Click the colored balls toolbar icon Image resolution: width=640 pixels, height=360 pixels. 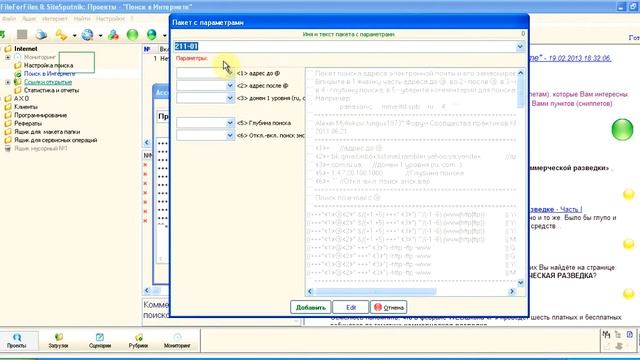113,35
